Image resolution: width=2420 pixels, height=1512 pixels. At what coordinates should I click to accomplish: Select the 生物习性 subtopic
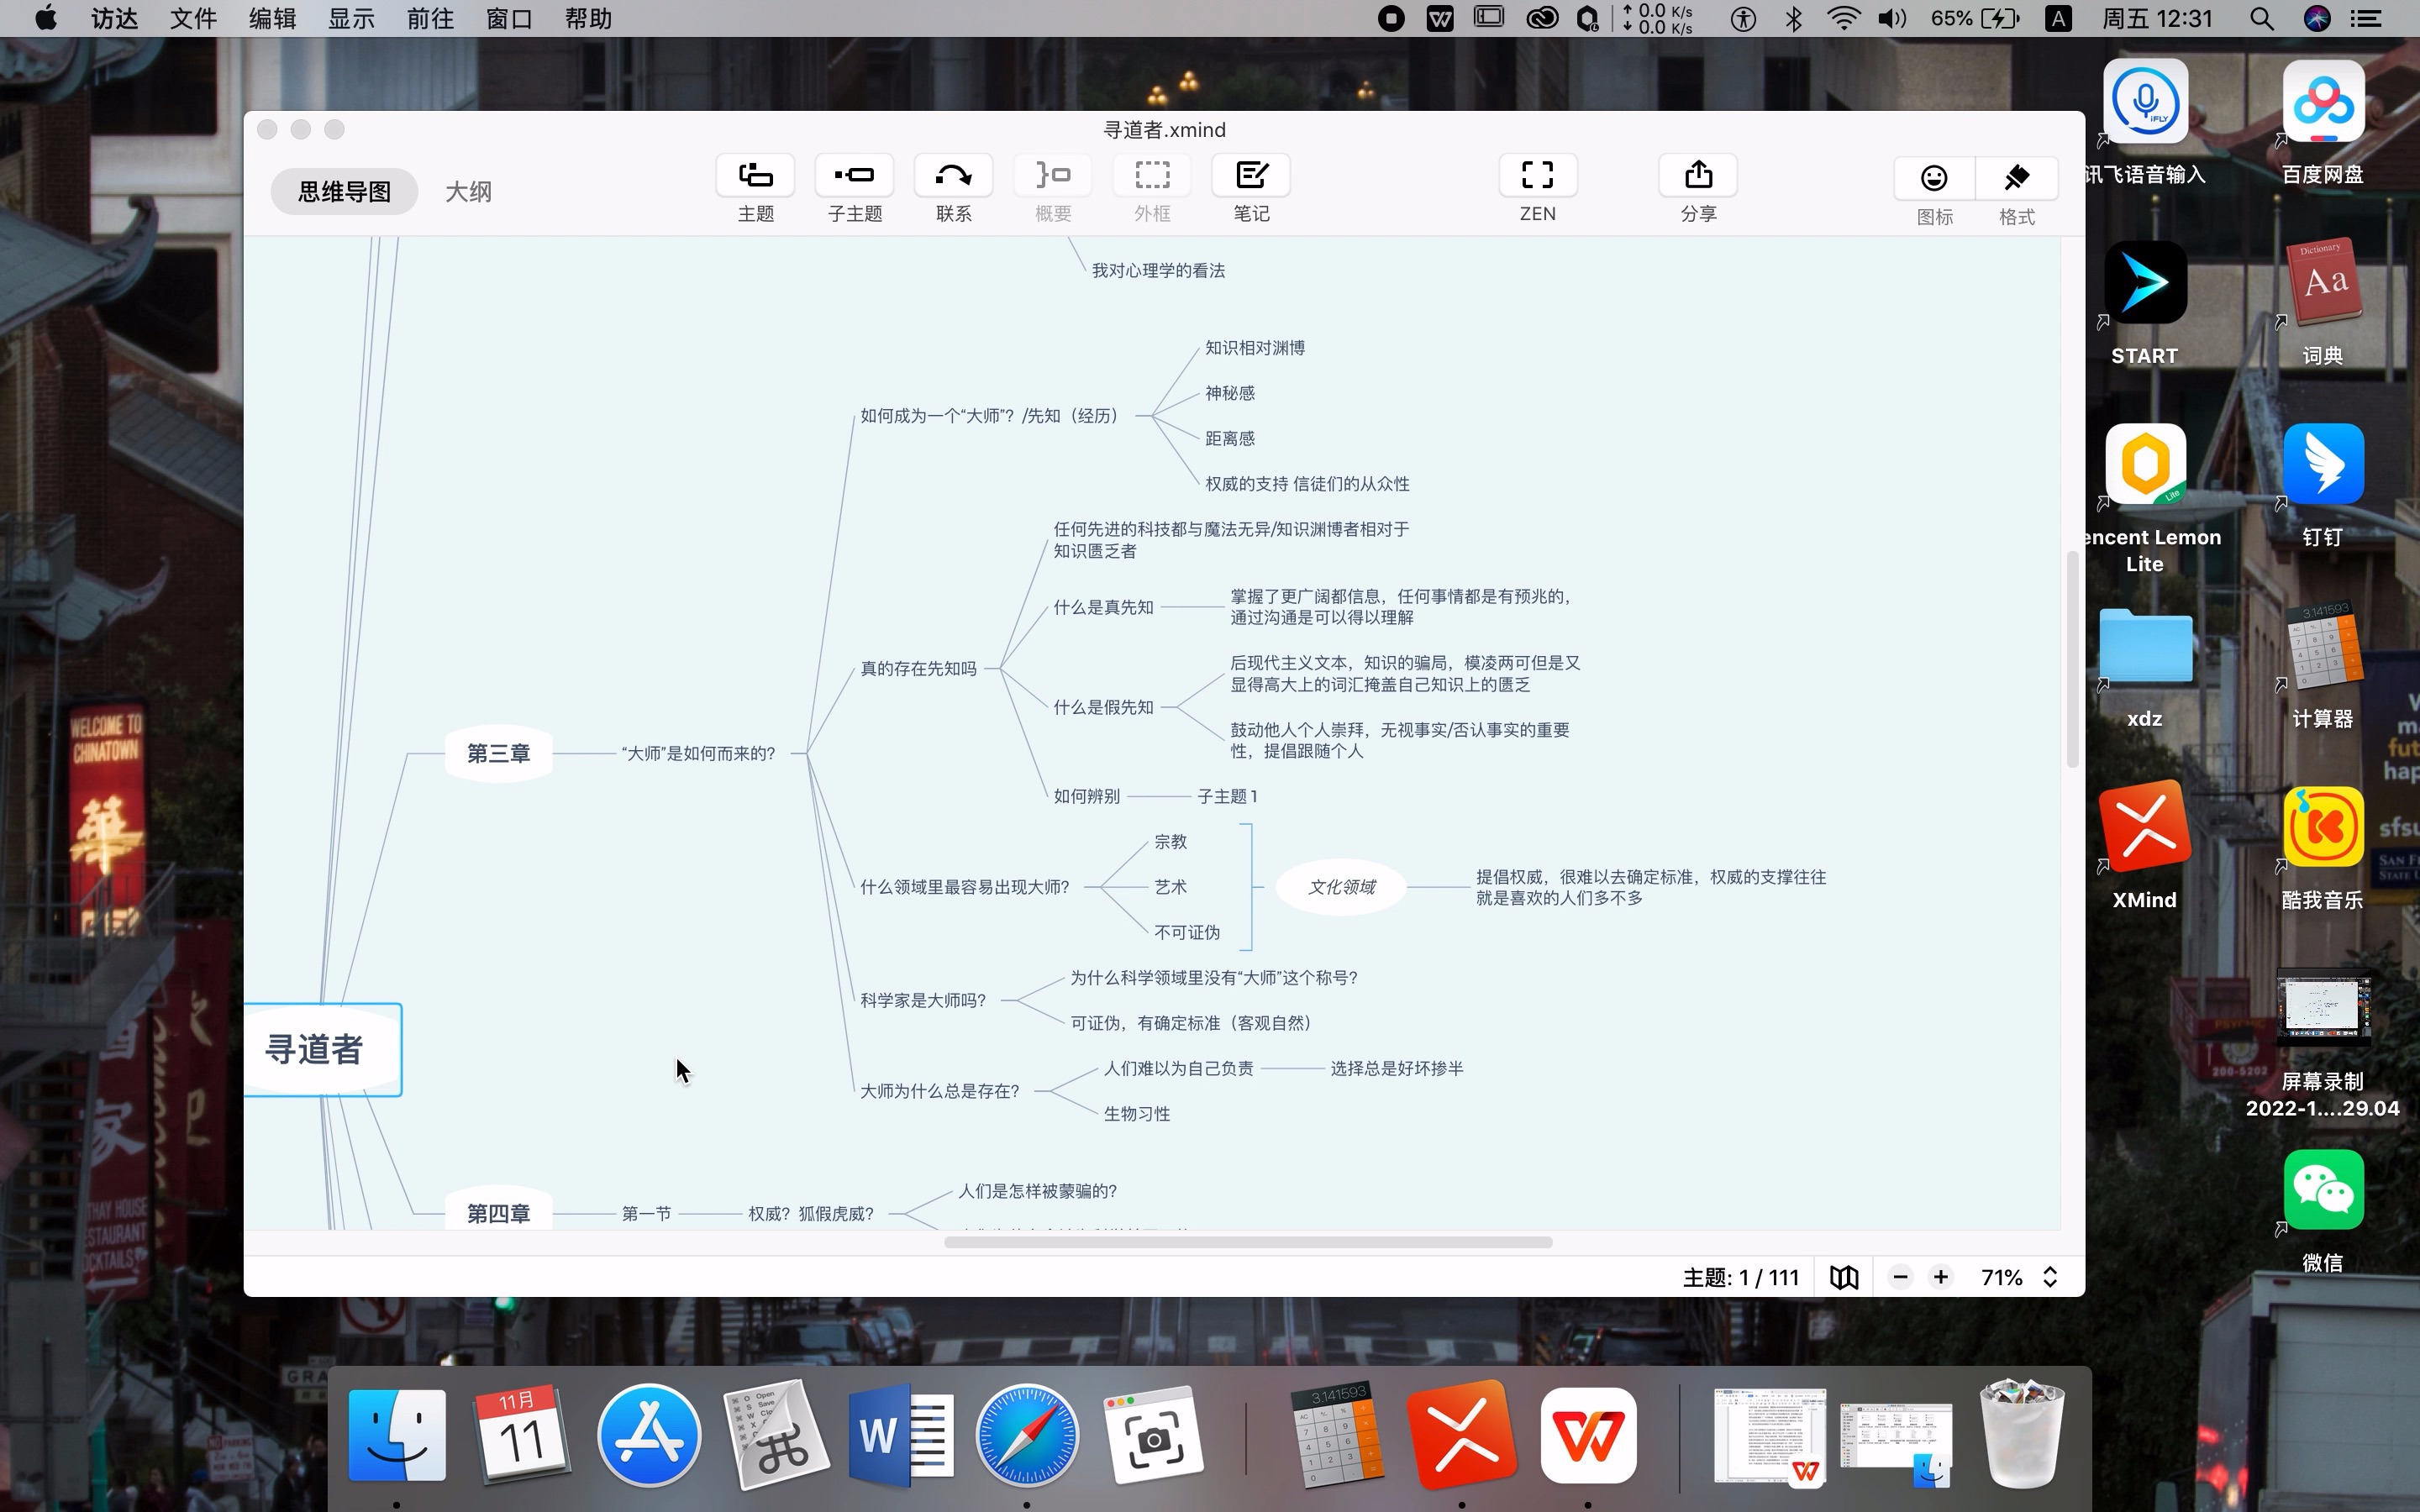(x=1137, y=1114)
